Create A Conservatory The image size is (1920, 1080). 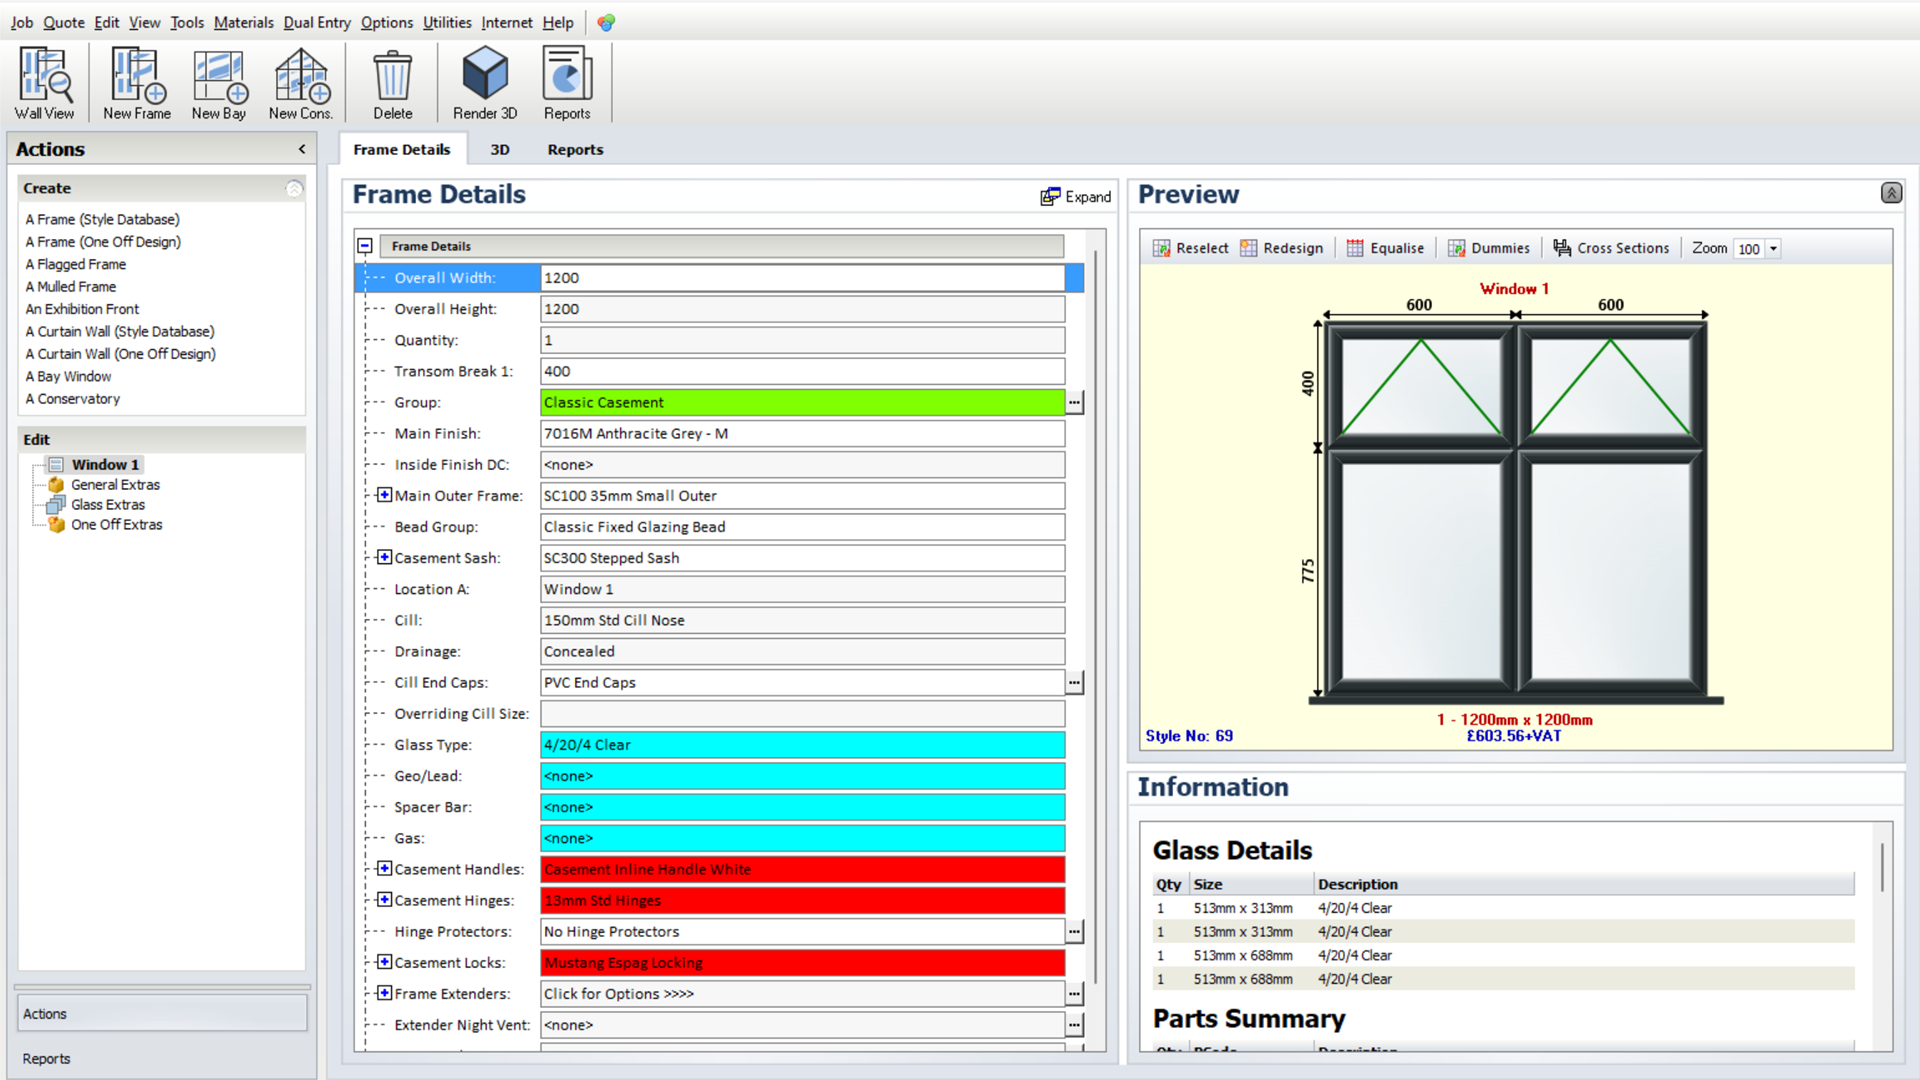[72, 399]
